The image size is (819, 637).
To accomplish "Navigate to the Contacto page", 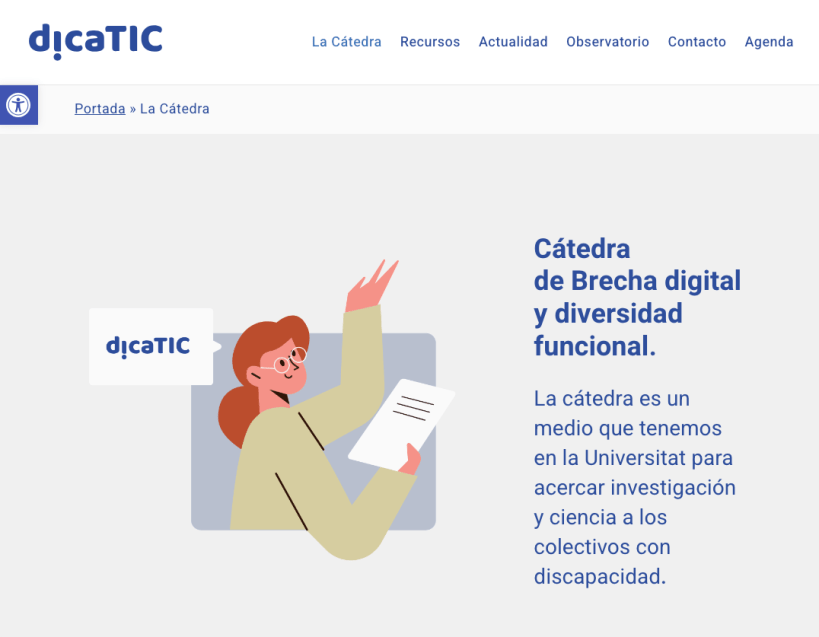I will pyautogui.click(x=697, y=42).
